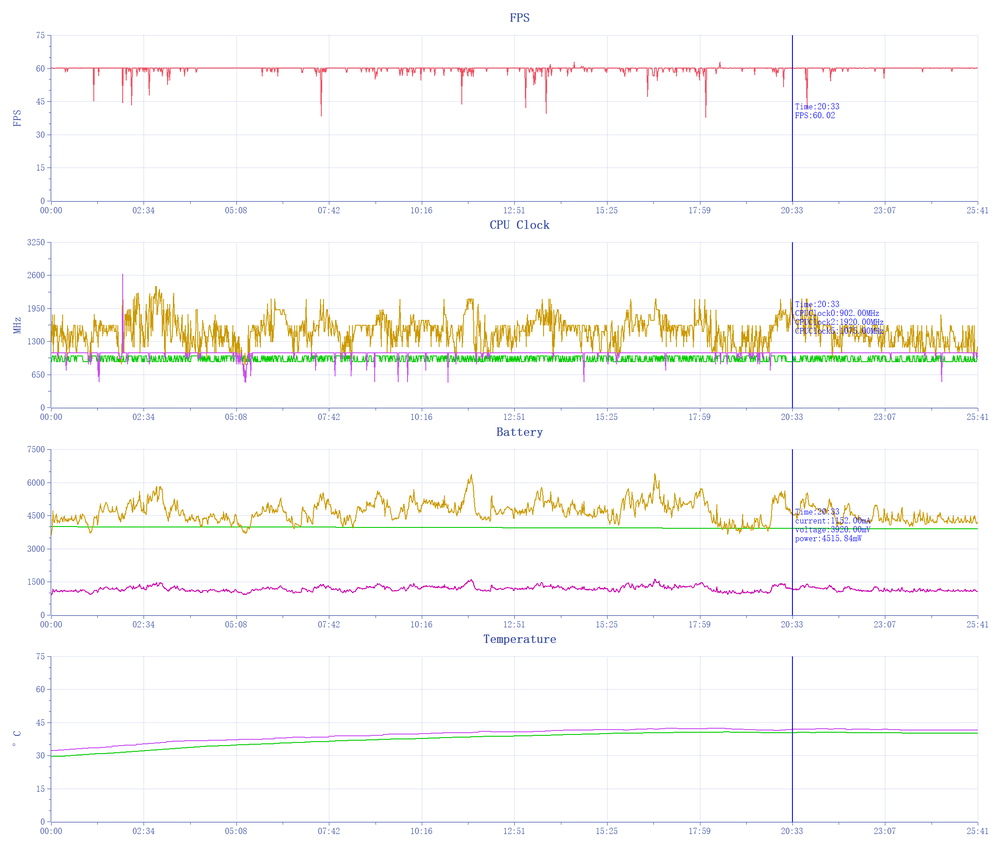This screenshot has height=846, width=1000.
Task: Click the 07:42 time label under the CPU Clock chart
Action: pyautogui.click(x=328, y=418)
